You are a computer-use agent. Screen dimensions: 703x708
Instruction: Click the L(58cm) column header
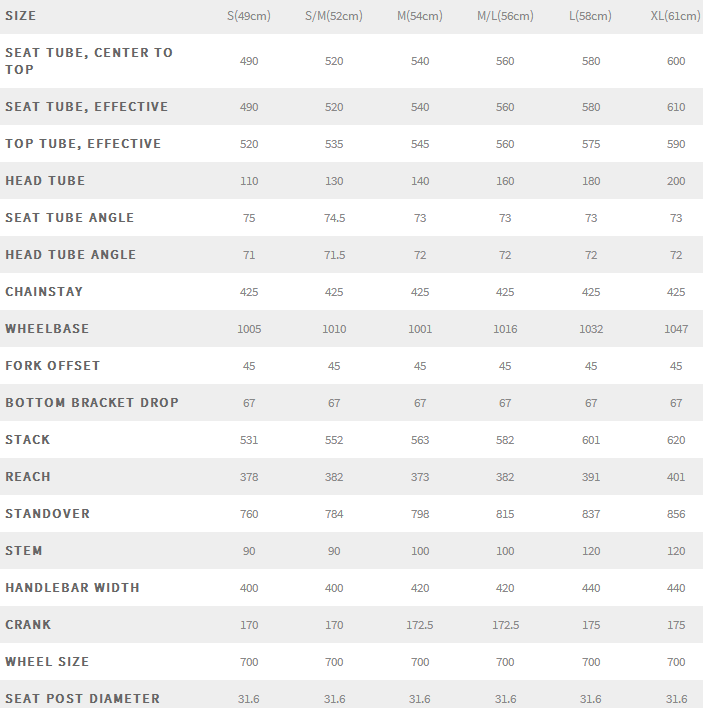click(591, 17)
